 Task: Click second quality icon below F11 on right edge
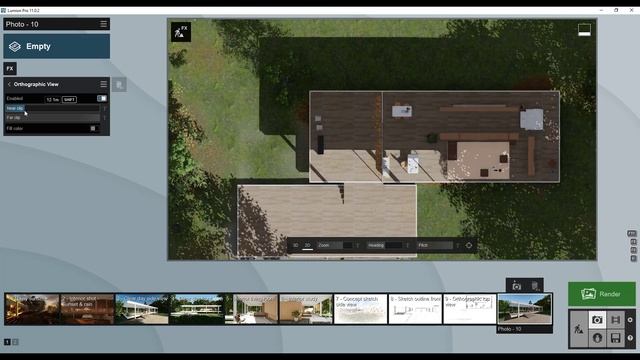coord(633,242)
